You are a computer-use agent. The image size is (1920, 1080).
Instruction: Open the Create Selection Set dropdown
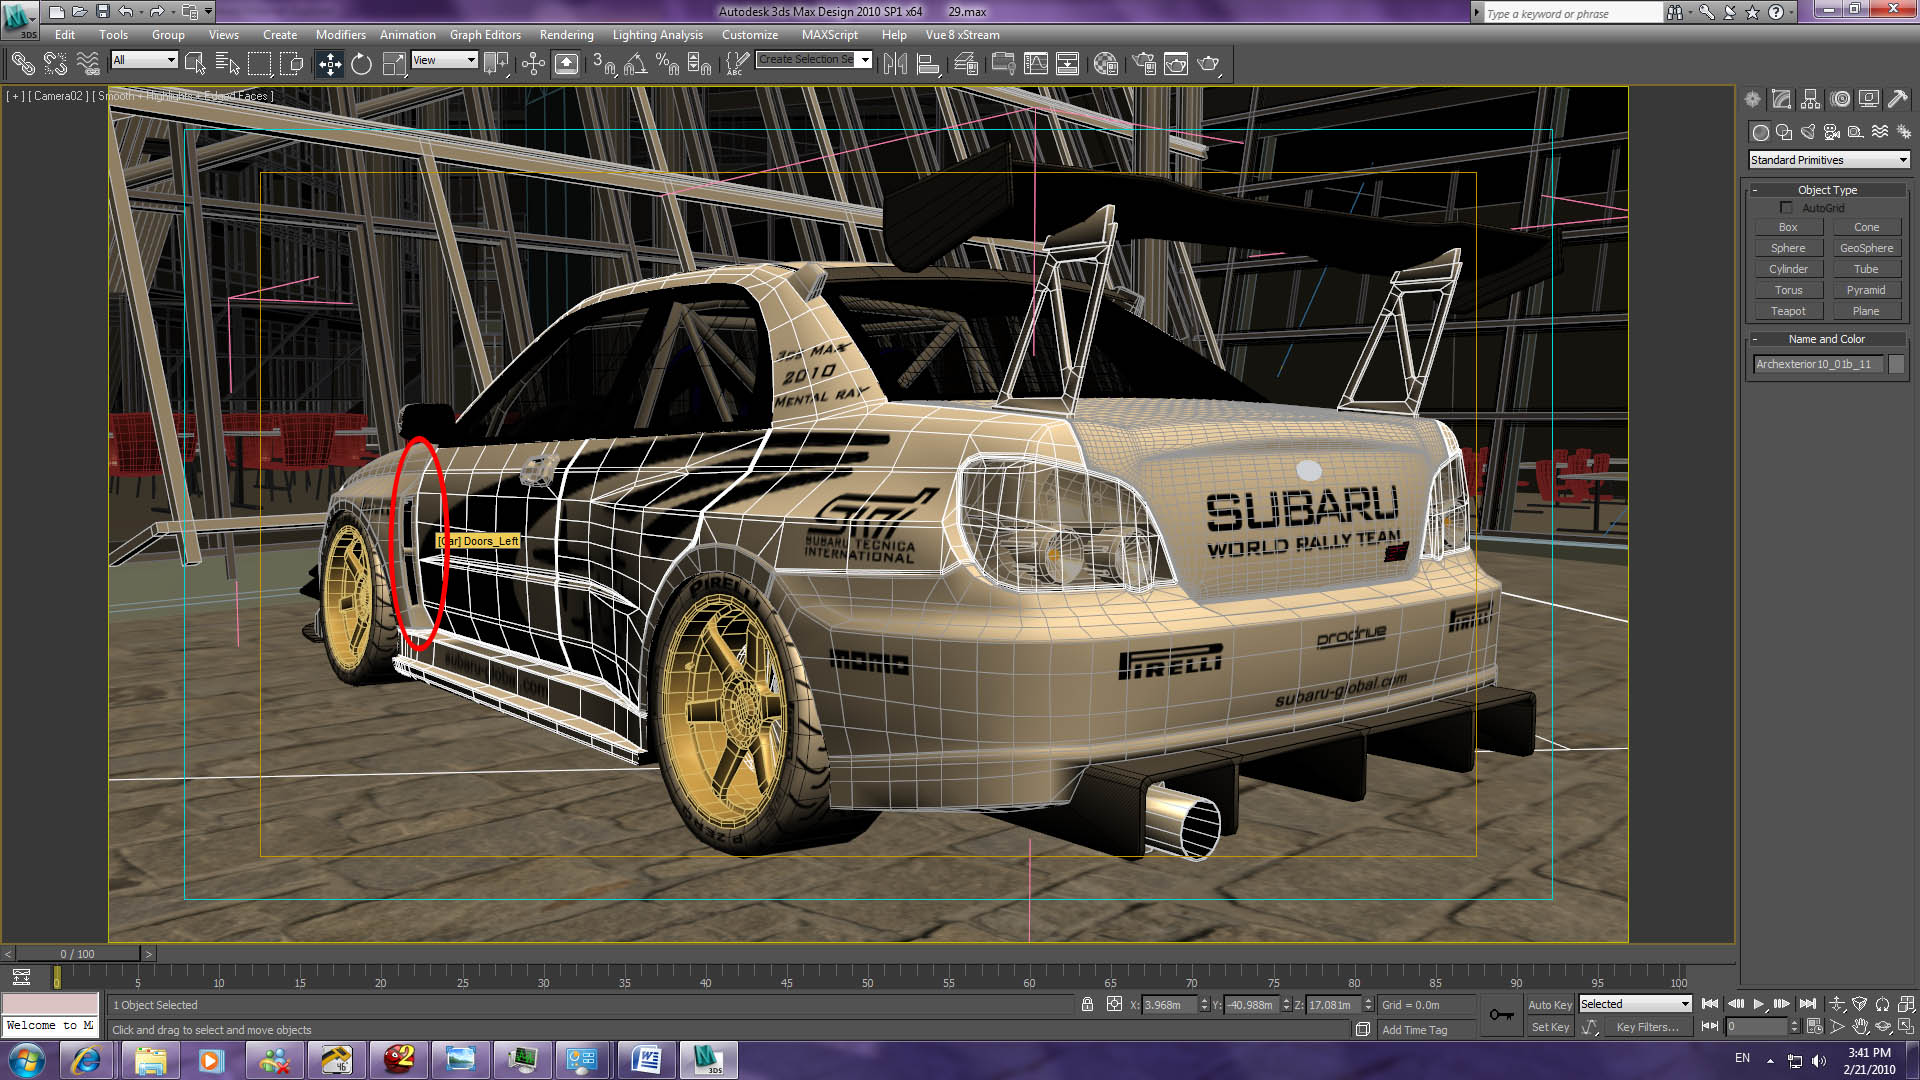pos(813,60)
